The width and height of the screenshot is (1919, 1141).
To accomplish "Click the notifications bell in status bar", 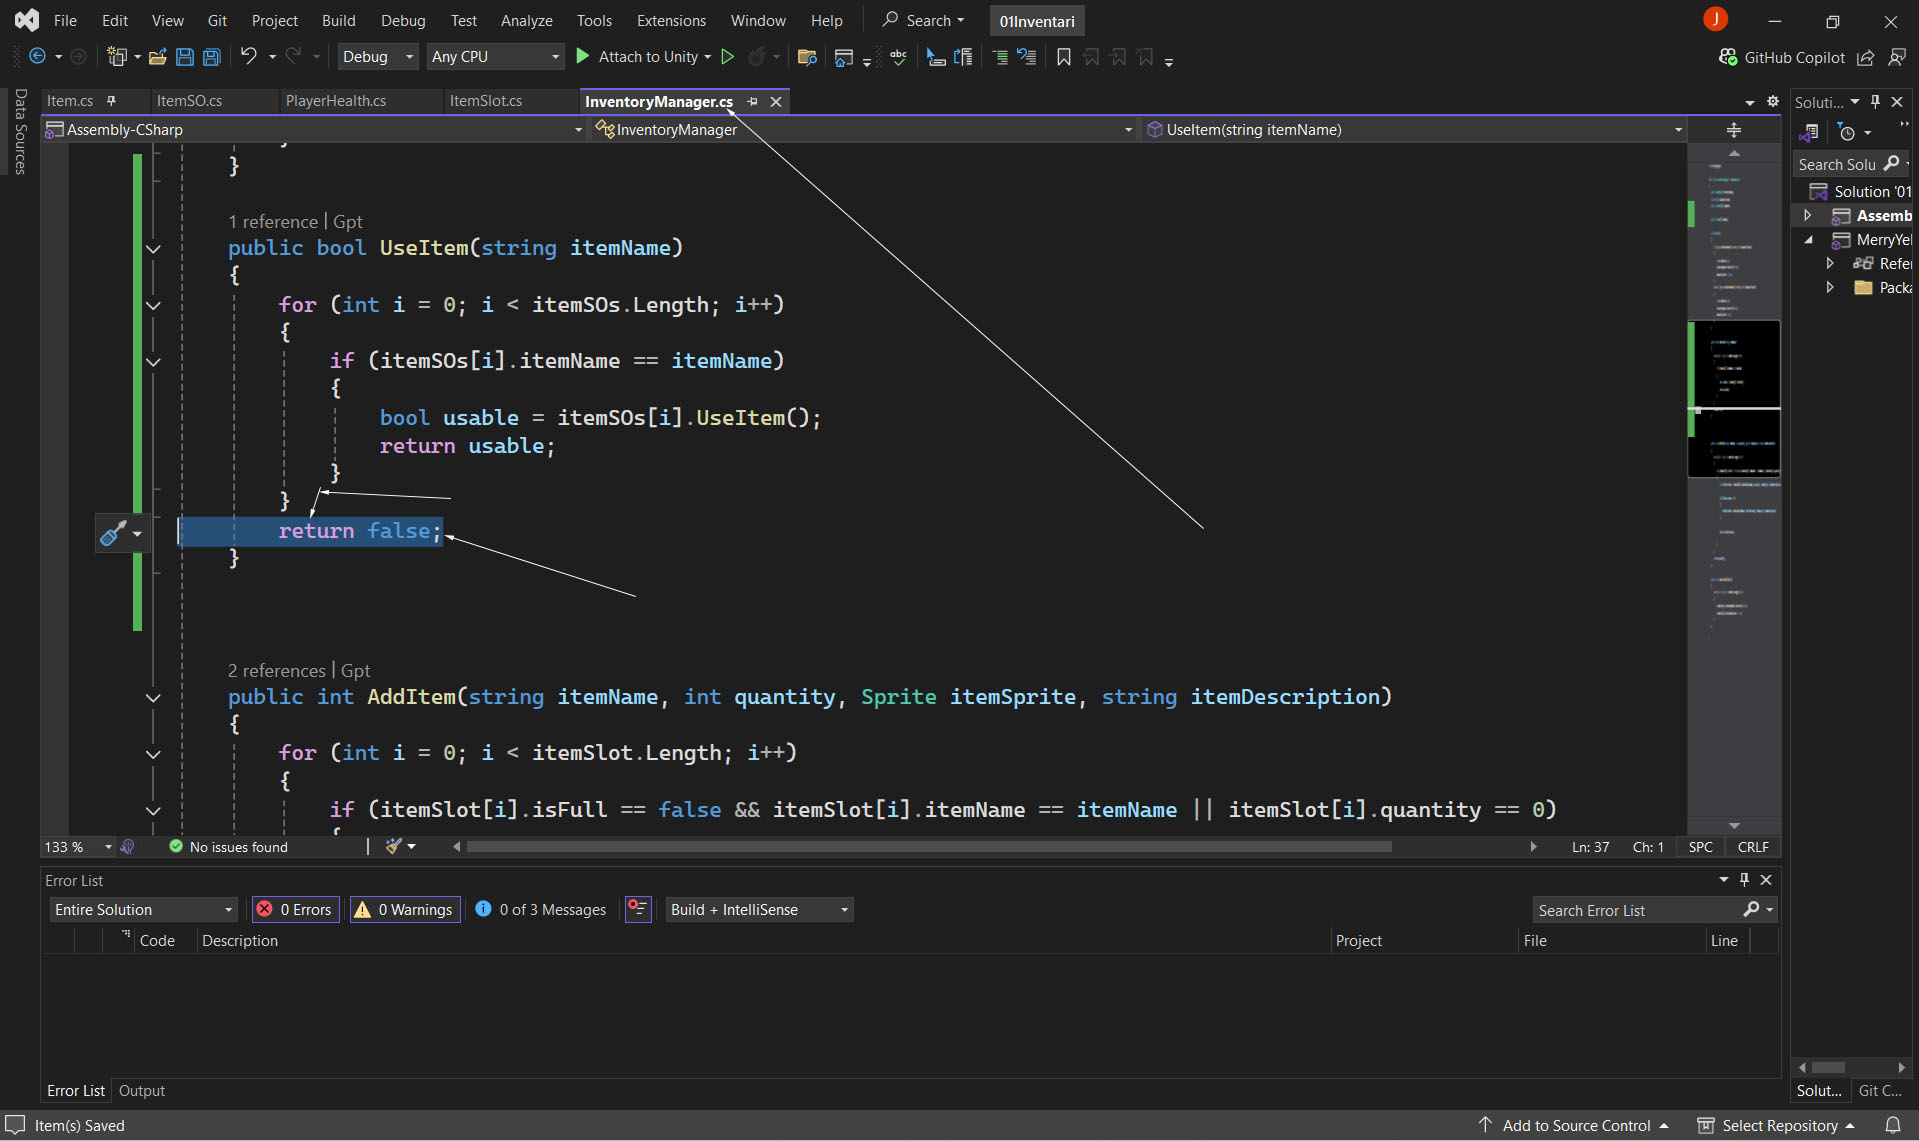I will 1892,1125.
